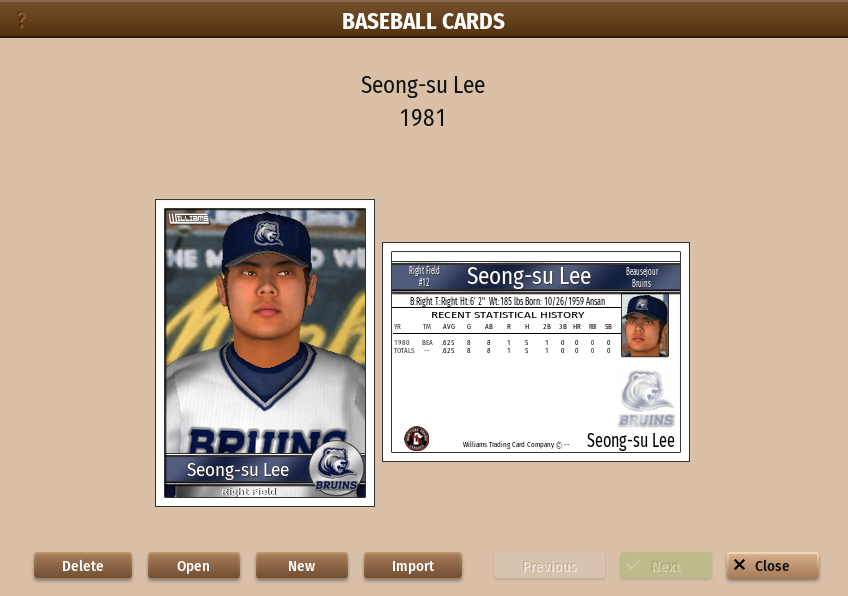Click the Recent Statistical History table
This screenshot has height=596, width=848.
[x=506, y=332]
